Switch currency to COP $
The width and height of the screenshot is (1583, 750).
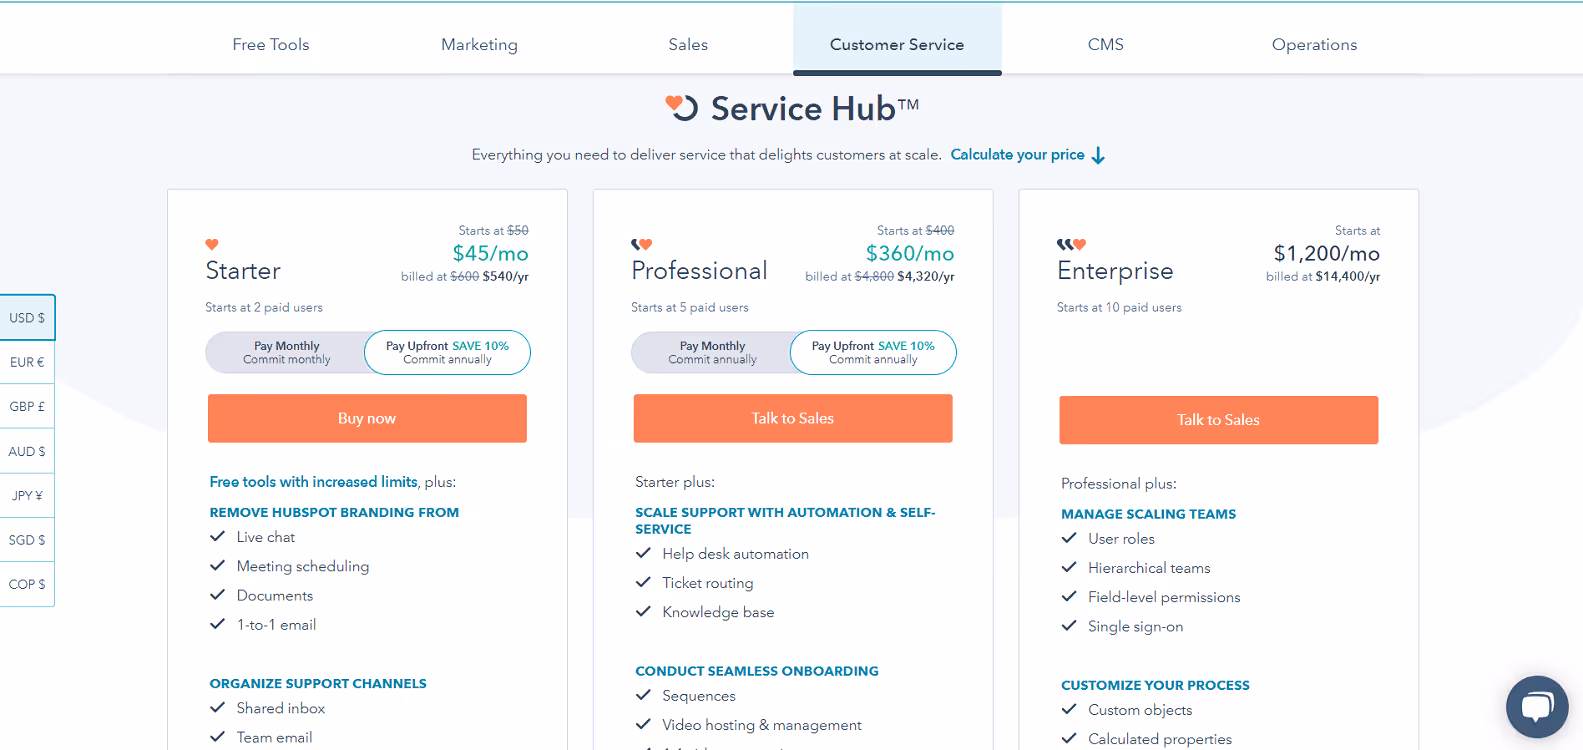pos(27,584)
